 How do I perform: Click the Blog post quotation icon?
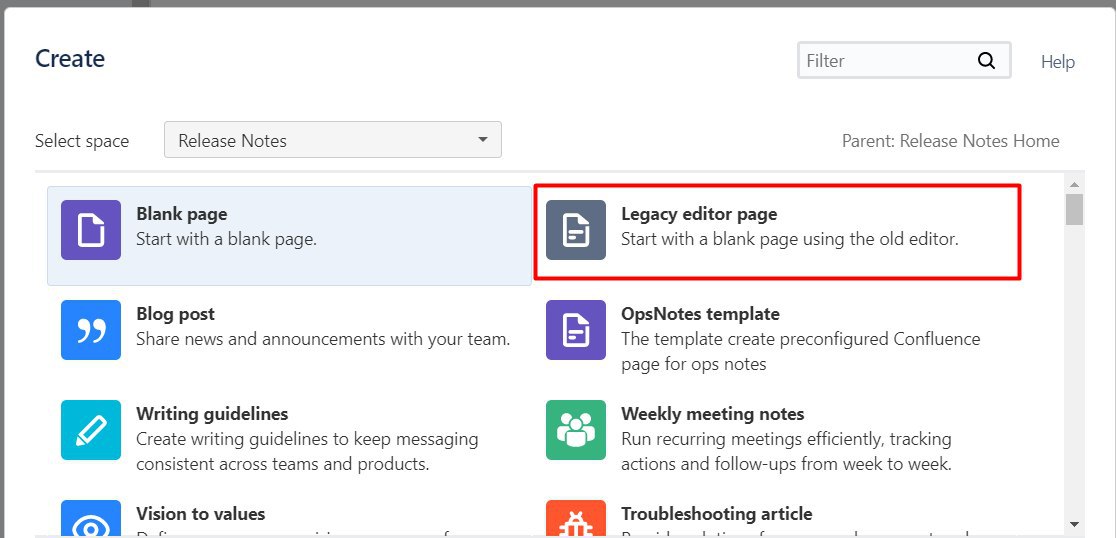(91, 330)
